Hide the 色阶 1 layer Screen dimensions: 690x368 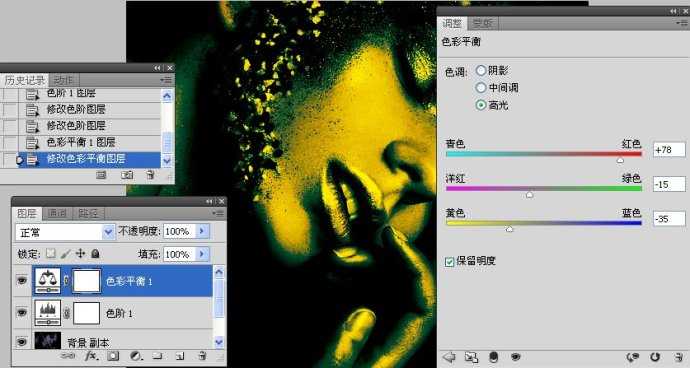22,313
